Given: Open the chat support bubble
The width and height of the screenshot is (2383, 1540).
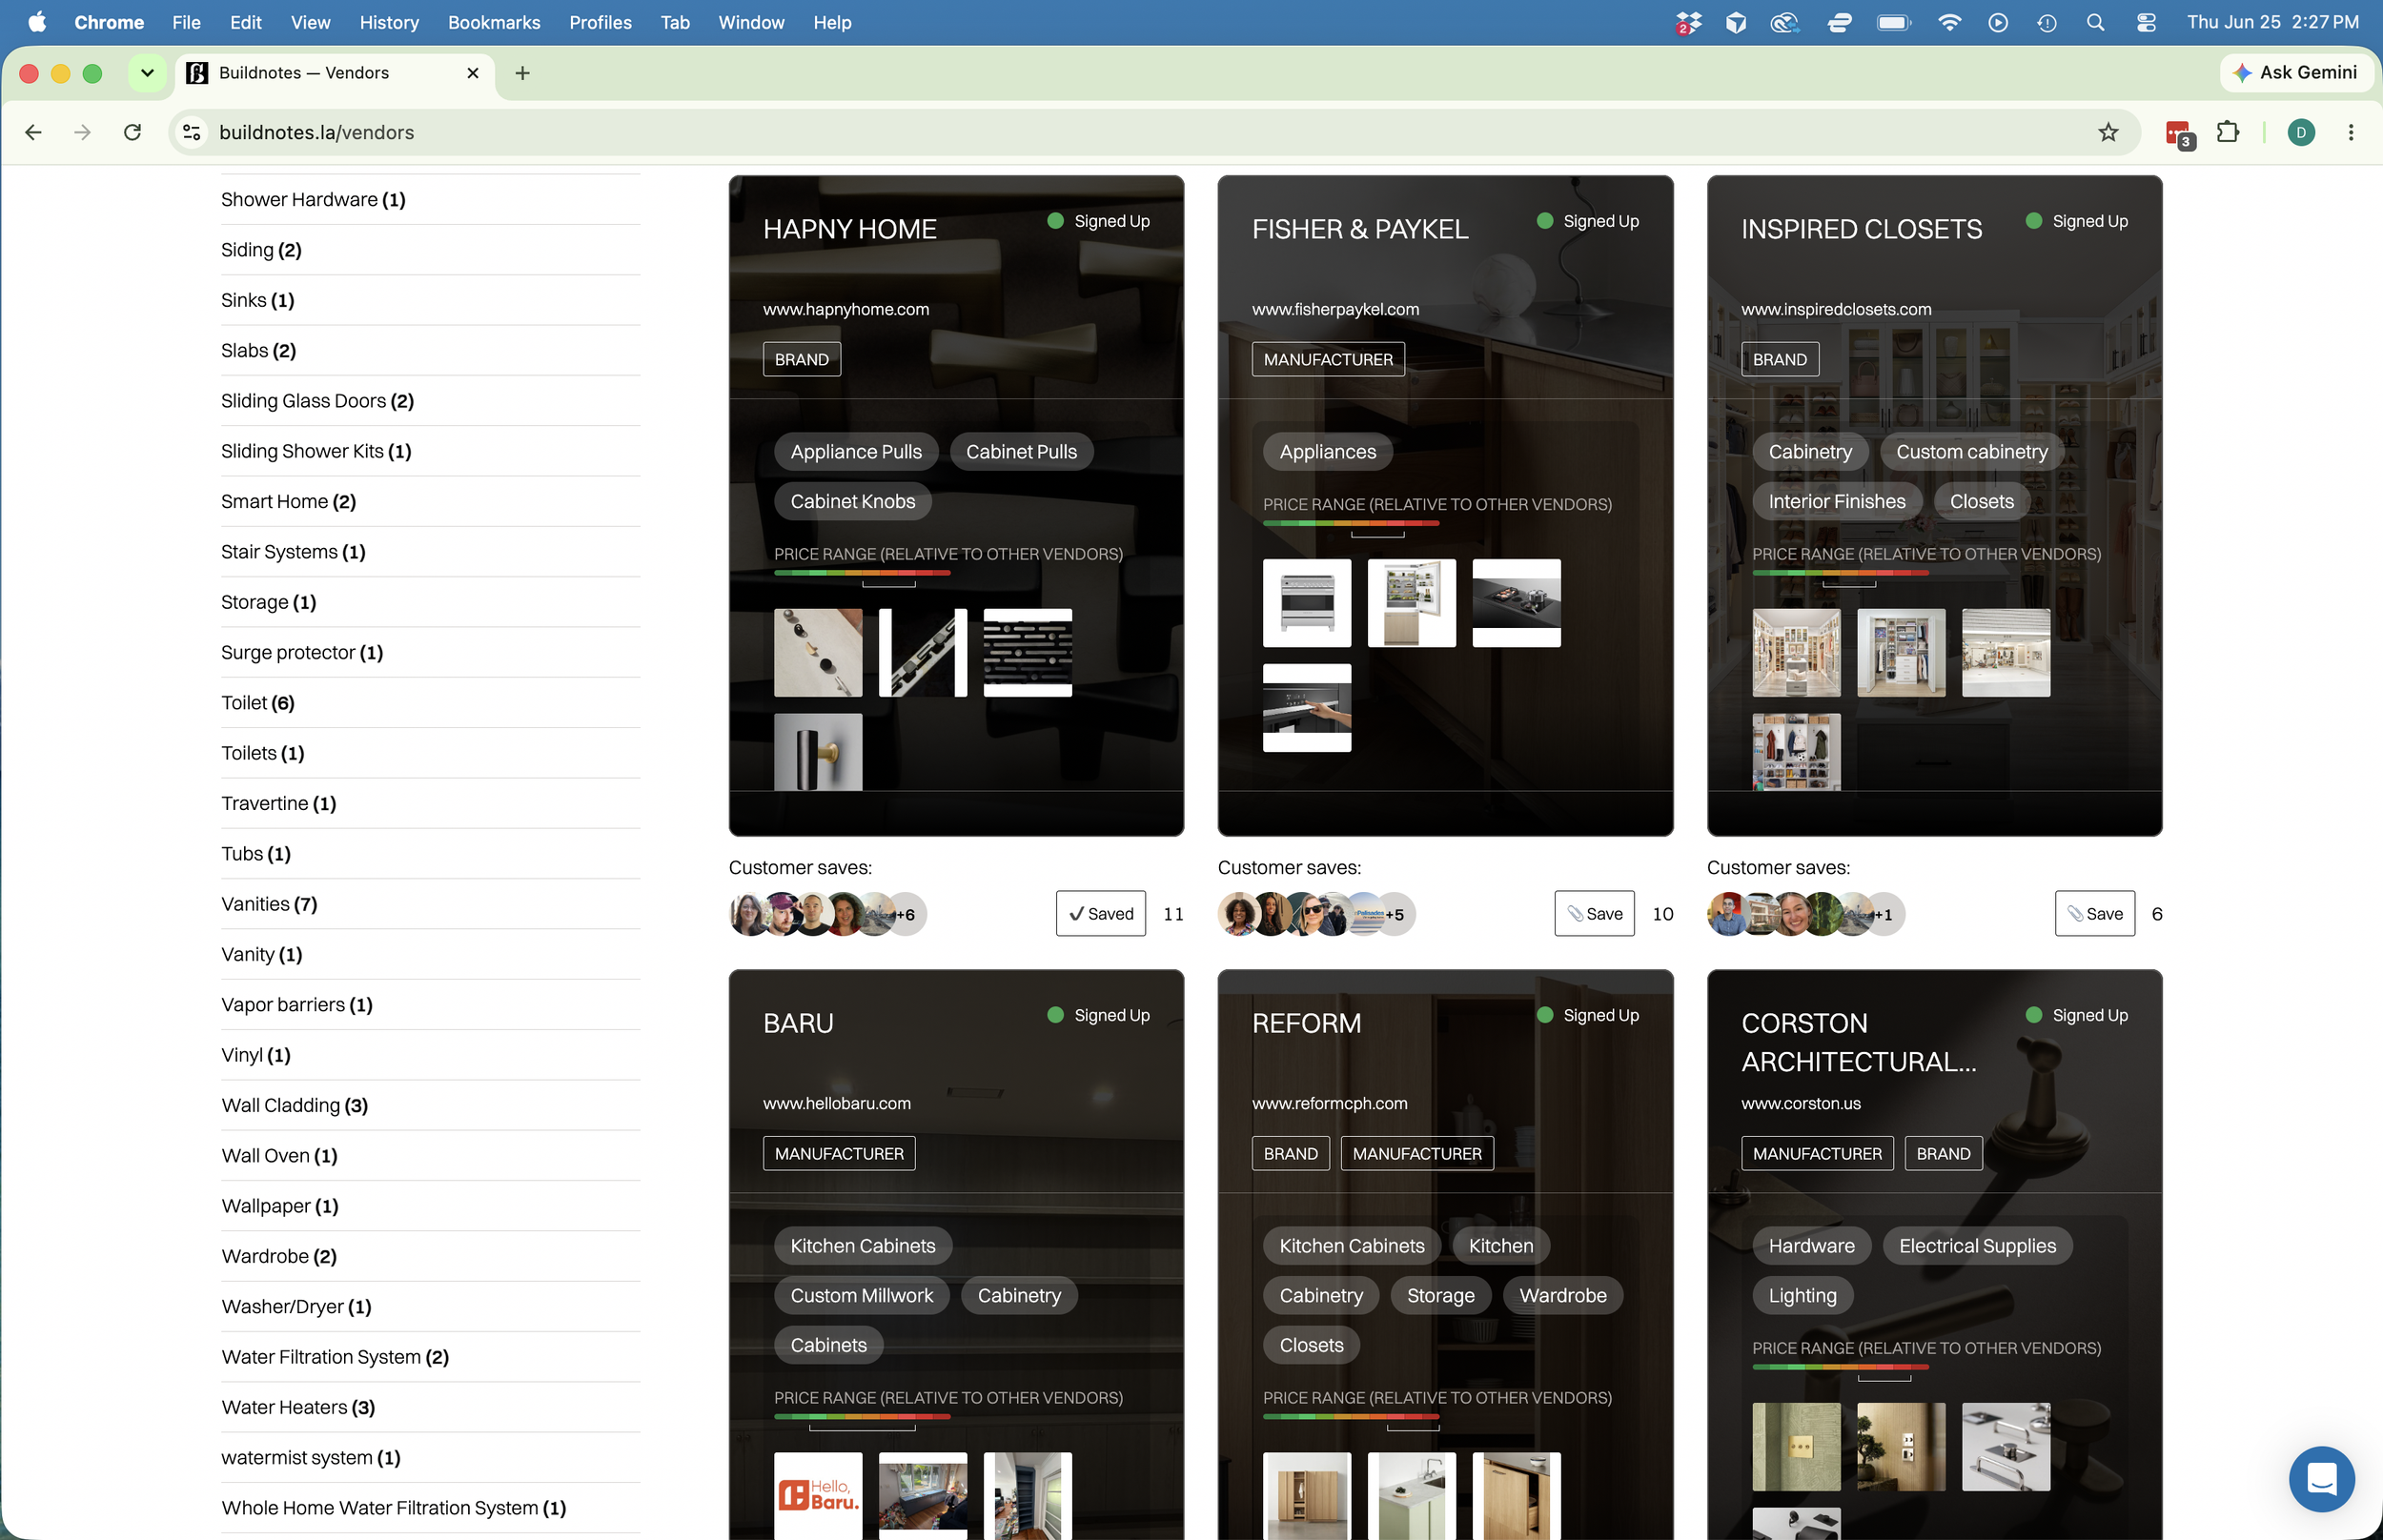Looking at the screenshot, I should (x=2321, y=1478).
